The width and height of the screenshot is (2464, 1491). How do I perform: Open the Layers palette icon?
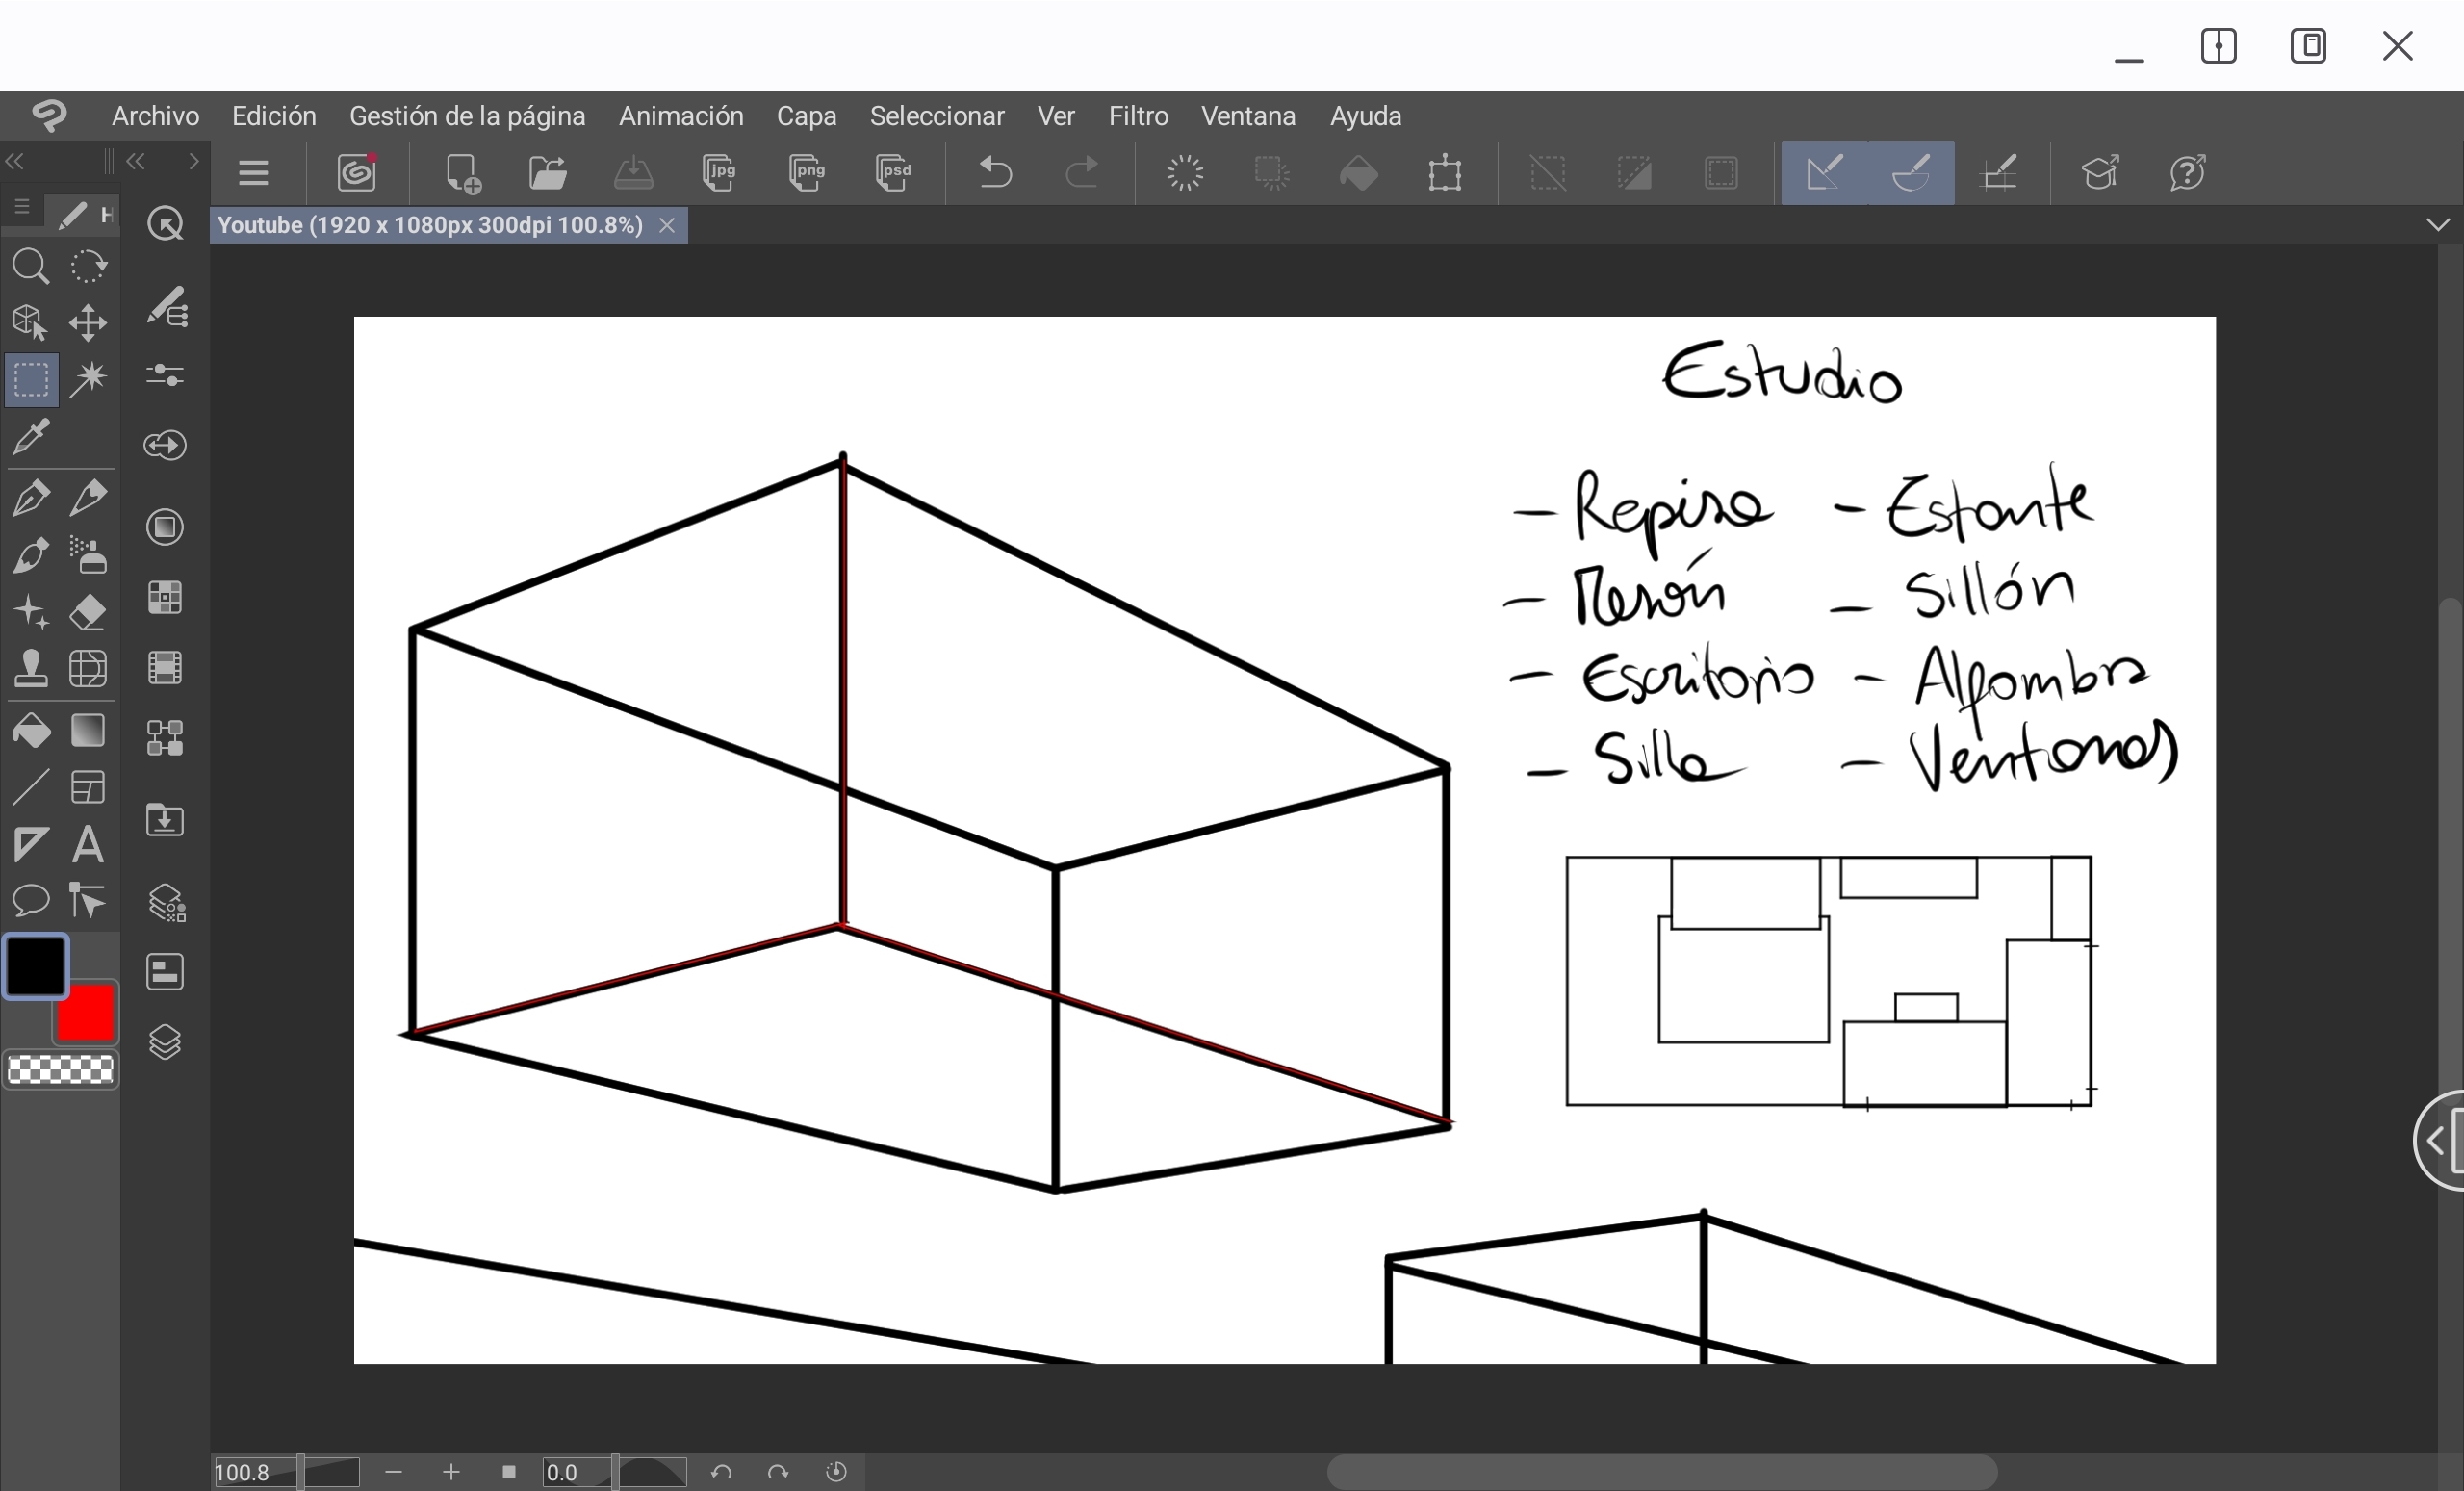pos(165,1042)
